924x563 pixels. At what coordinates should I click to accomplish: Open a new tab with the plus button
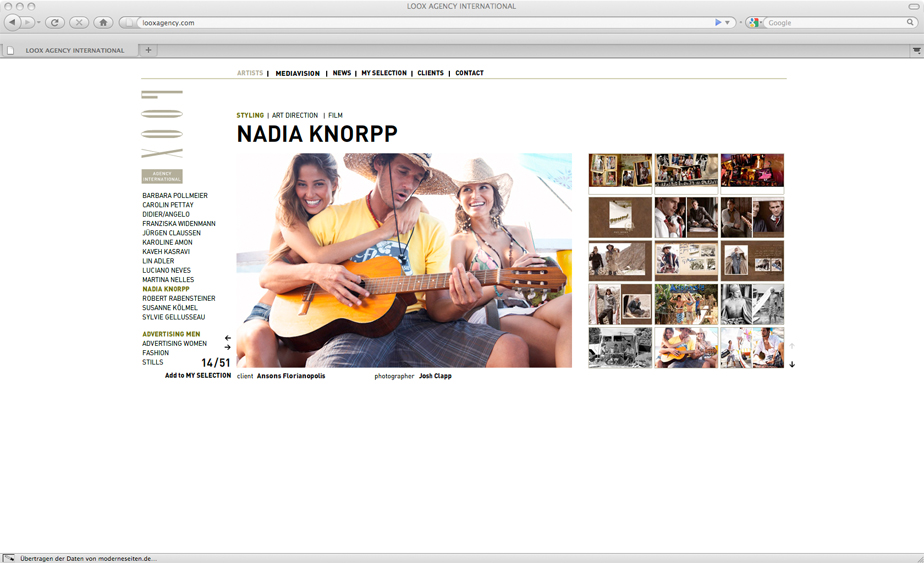click(148, 50)
